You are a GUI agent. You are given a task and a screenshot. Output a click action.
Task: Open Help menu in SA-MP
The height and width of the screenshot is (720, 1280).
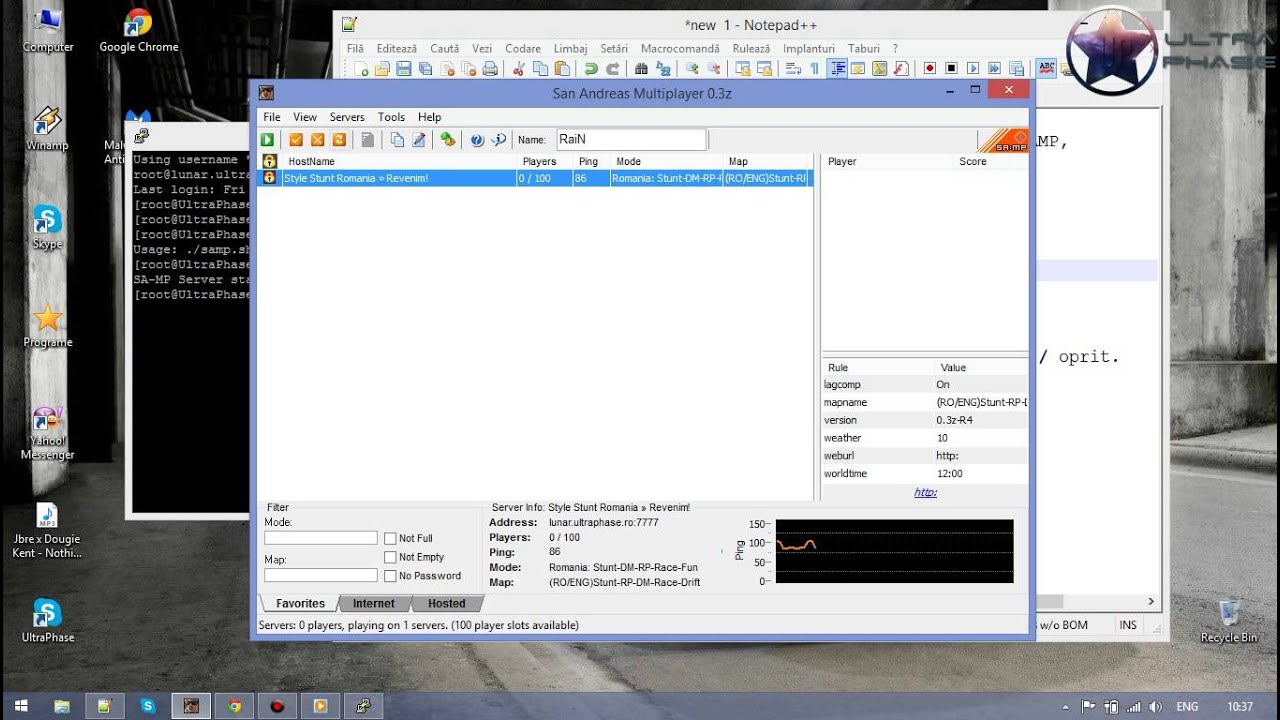click(x=429, y=117)
